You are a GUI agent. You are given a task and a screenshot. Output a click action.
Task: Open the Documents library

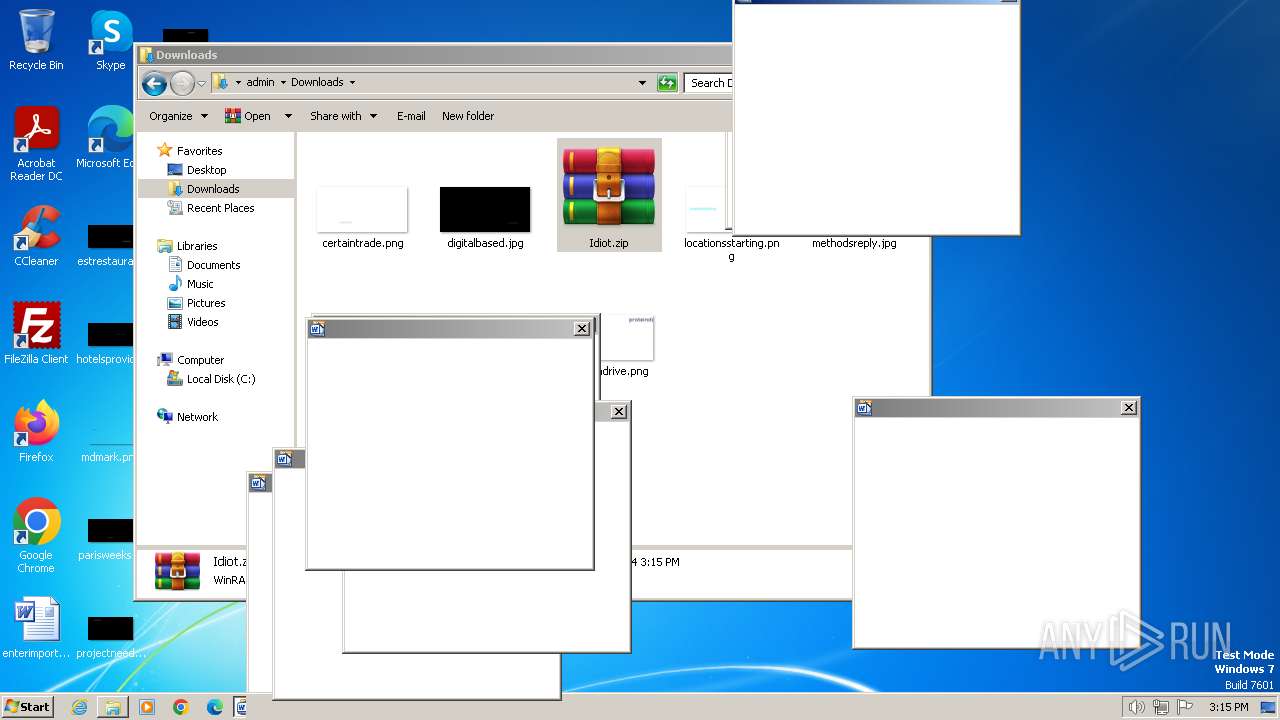(x=213, y=265)
